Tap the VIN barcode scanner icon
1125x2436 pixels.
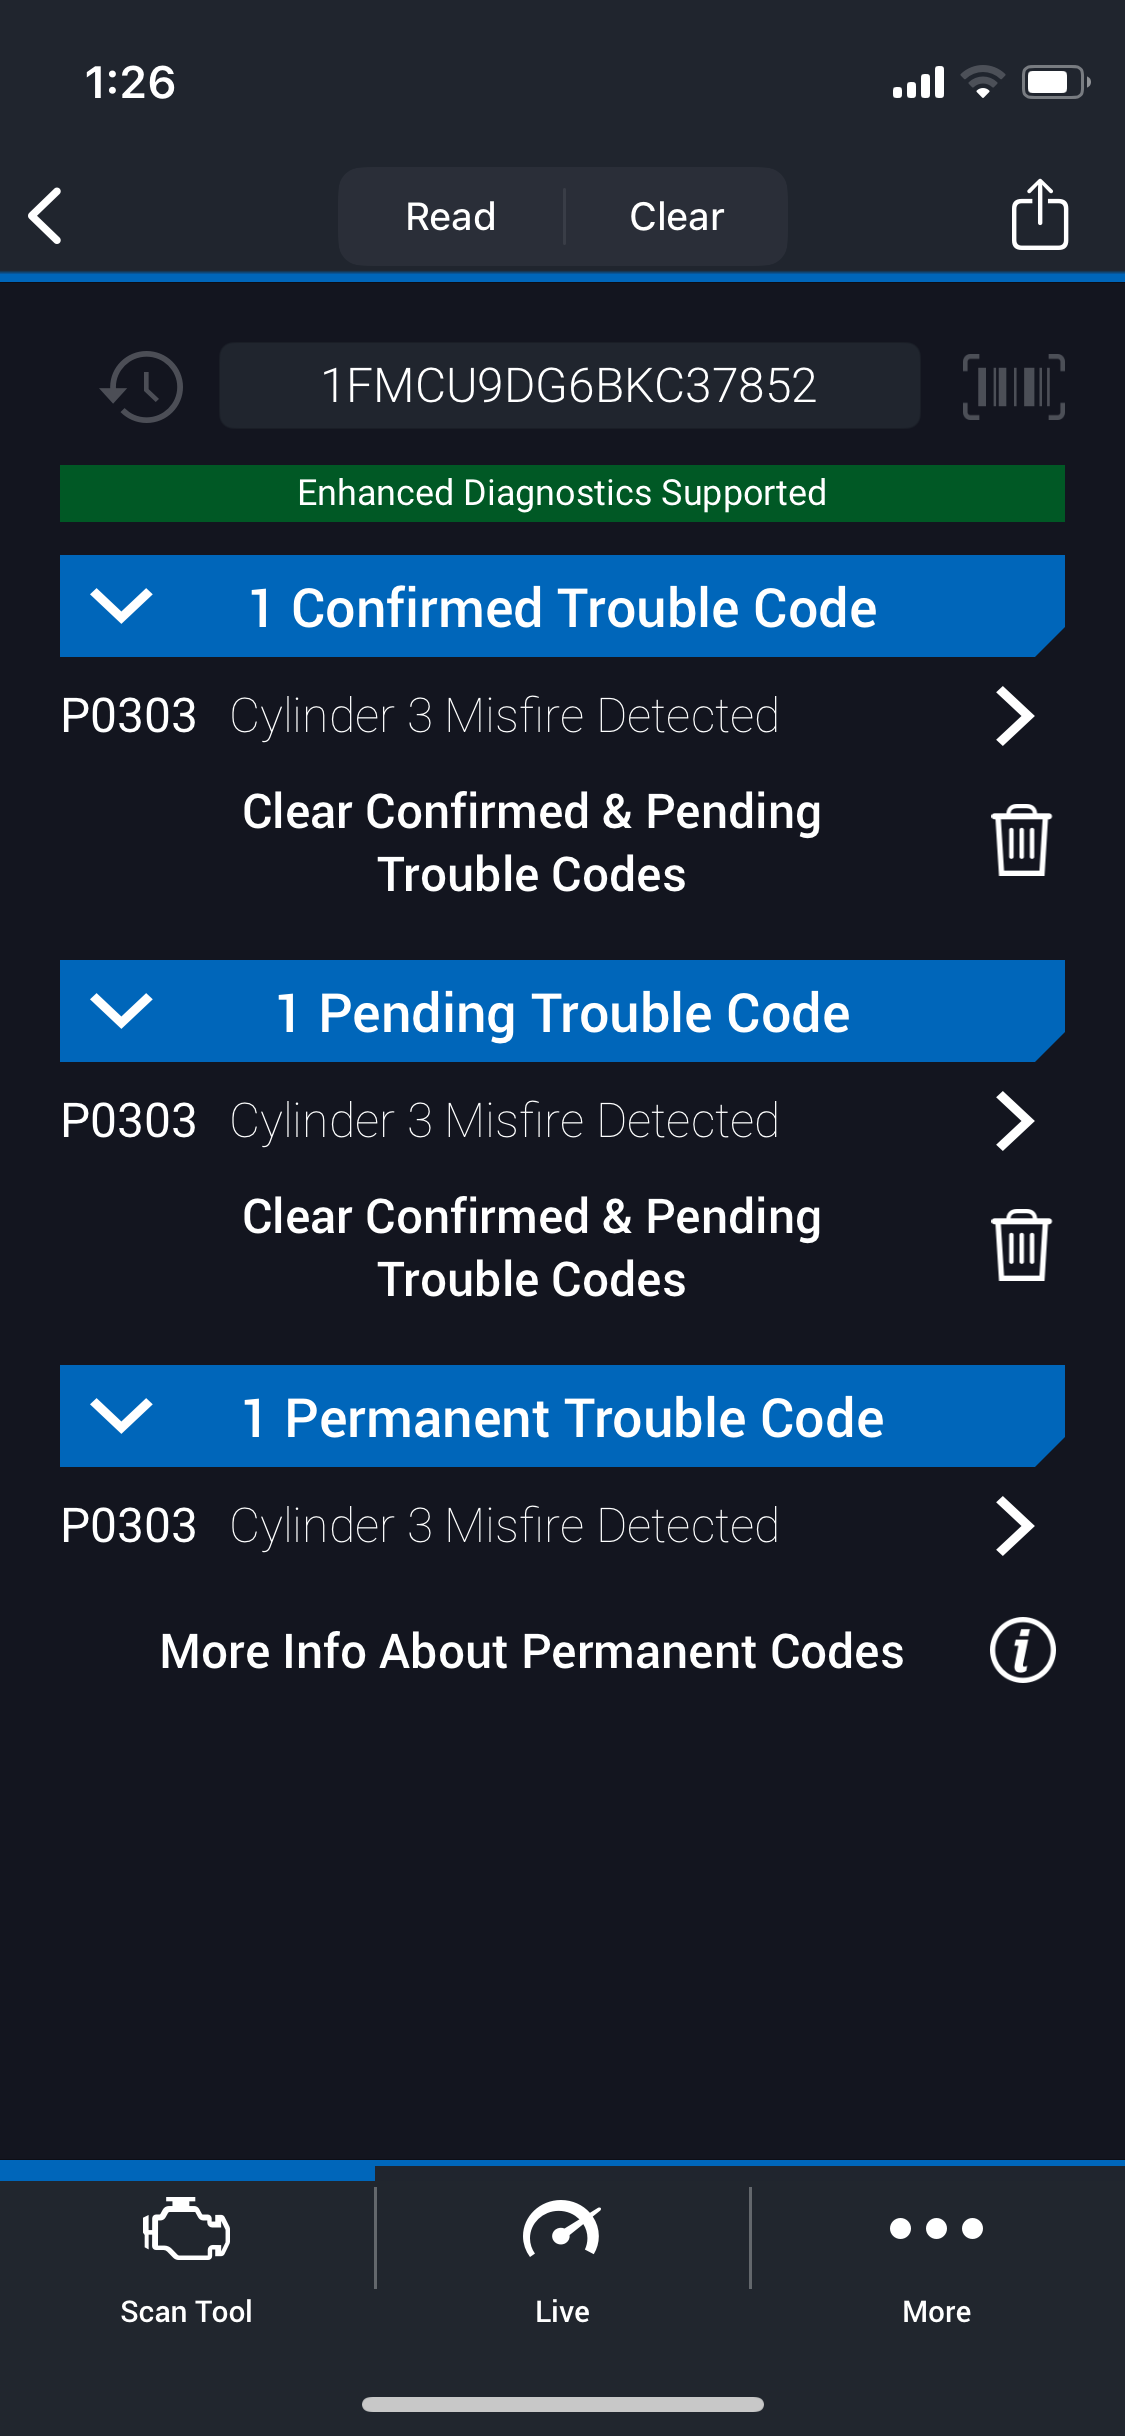pos(1013,386)
